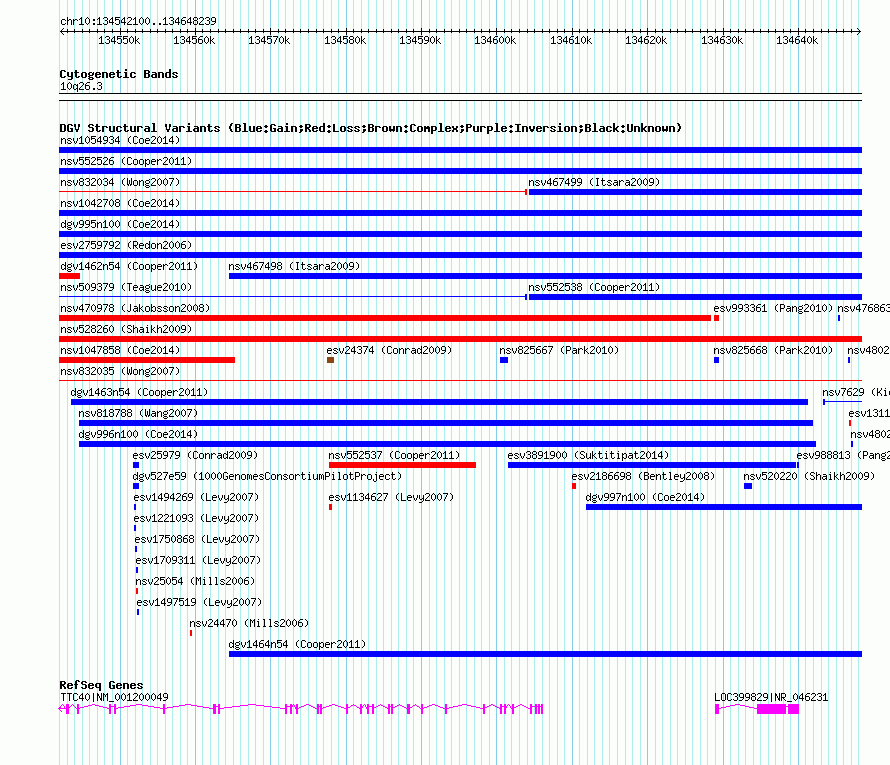Click the red esv1134627 (Levy2007) marker
This screenshot has height=765, width=890.
[x=330, y=507]
